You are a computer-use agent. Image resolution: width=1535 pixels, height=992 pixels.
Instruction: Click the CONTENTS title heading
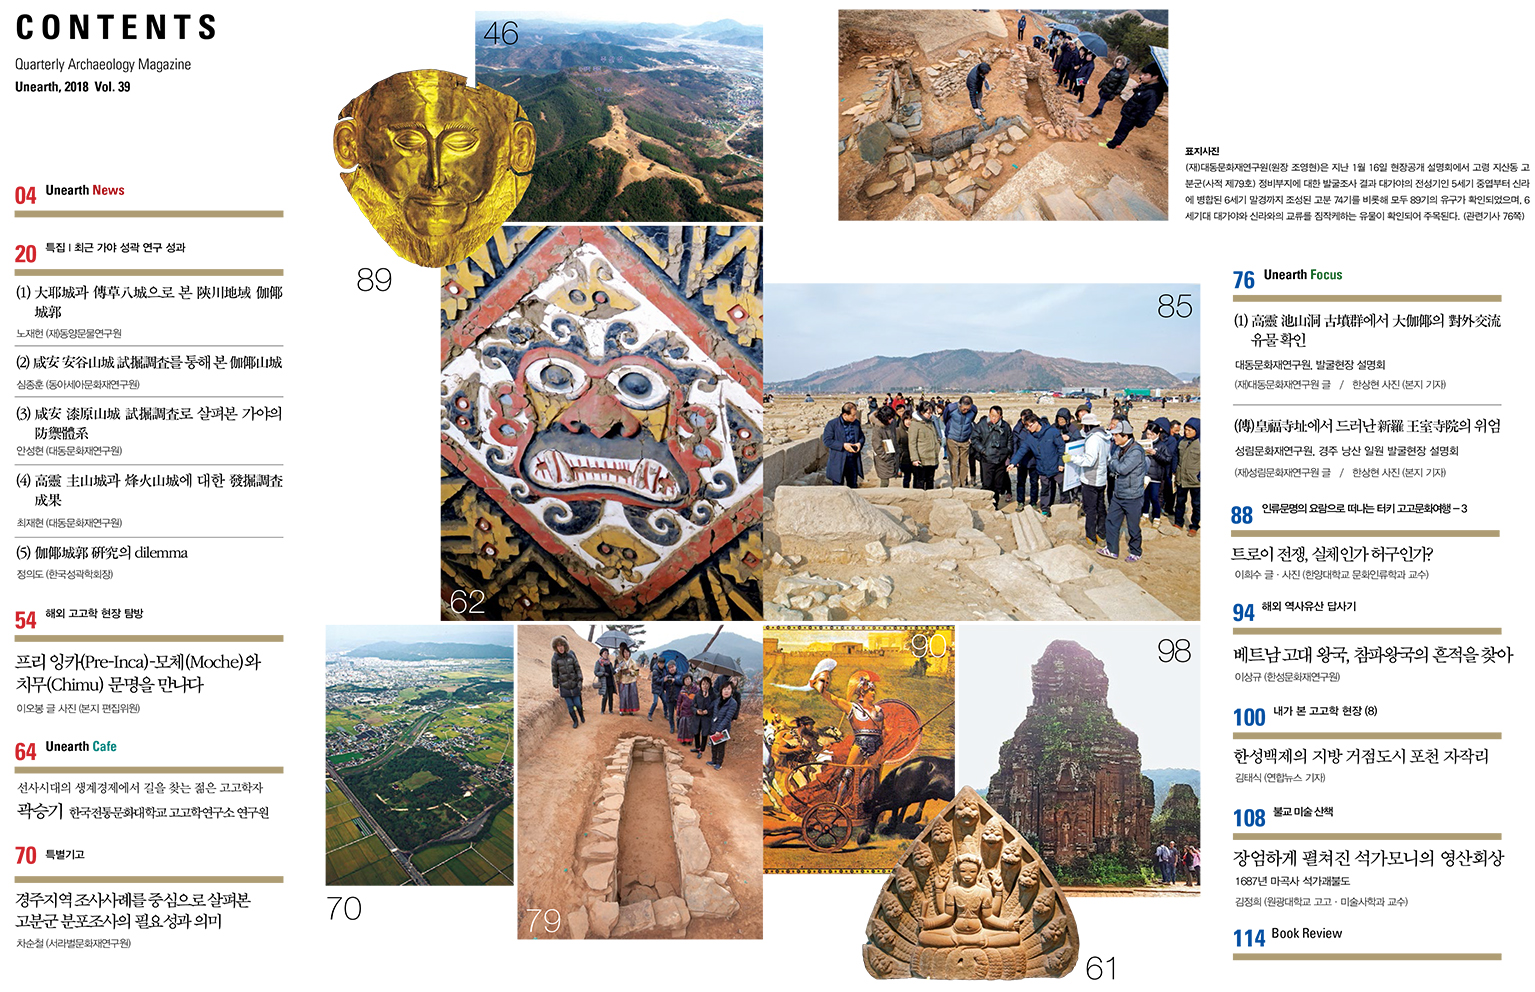point(117,28)
